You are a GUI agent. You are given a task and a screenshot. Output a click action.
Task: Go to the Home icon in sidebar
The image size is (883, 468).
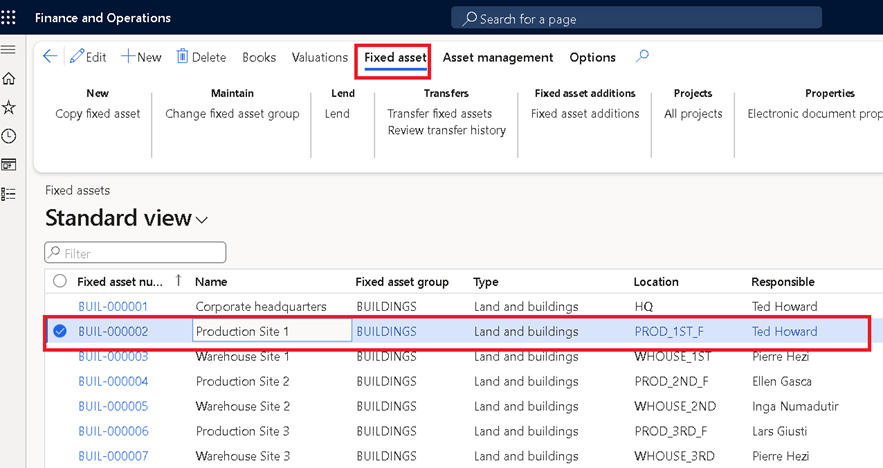point(9,79)
